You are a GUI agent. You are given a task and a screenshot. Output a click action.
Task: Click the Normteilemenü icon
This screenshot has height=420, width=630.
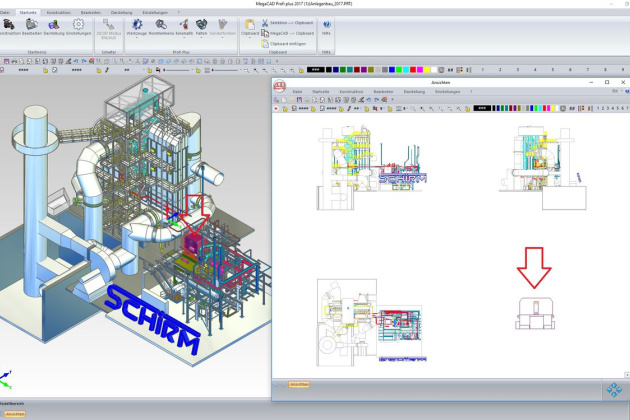tap(162, 25)
